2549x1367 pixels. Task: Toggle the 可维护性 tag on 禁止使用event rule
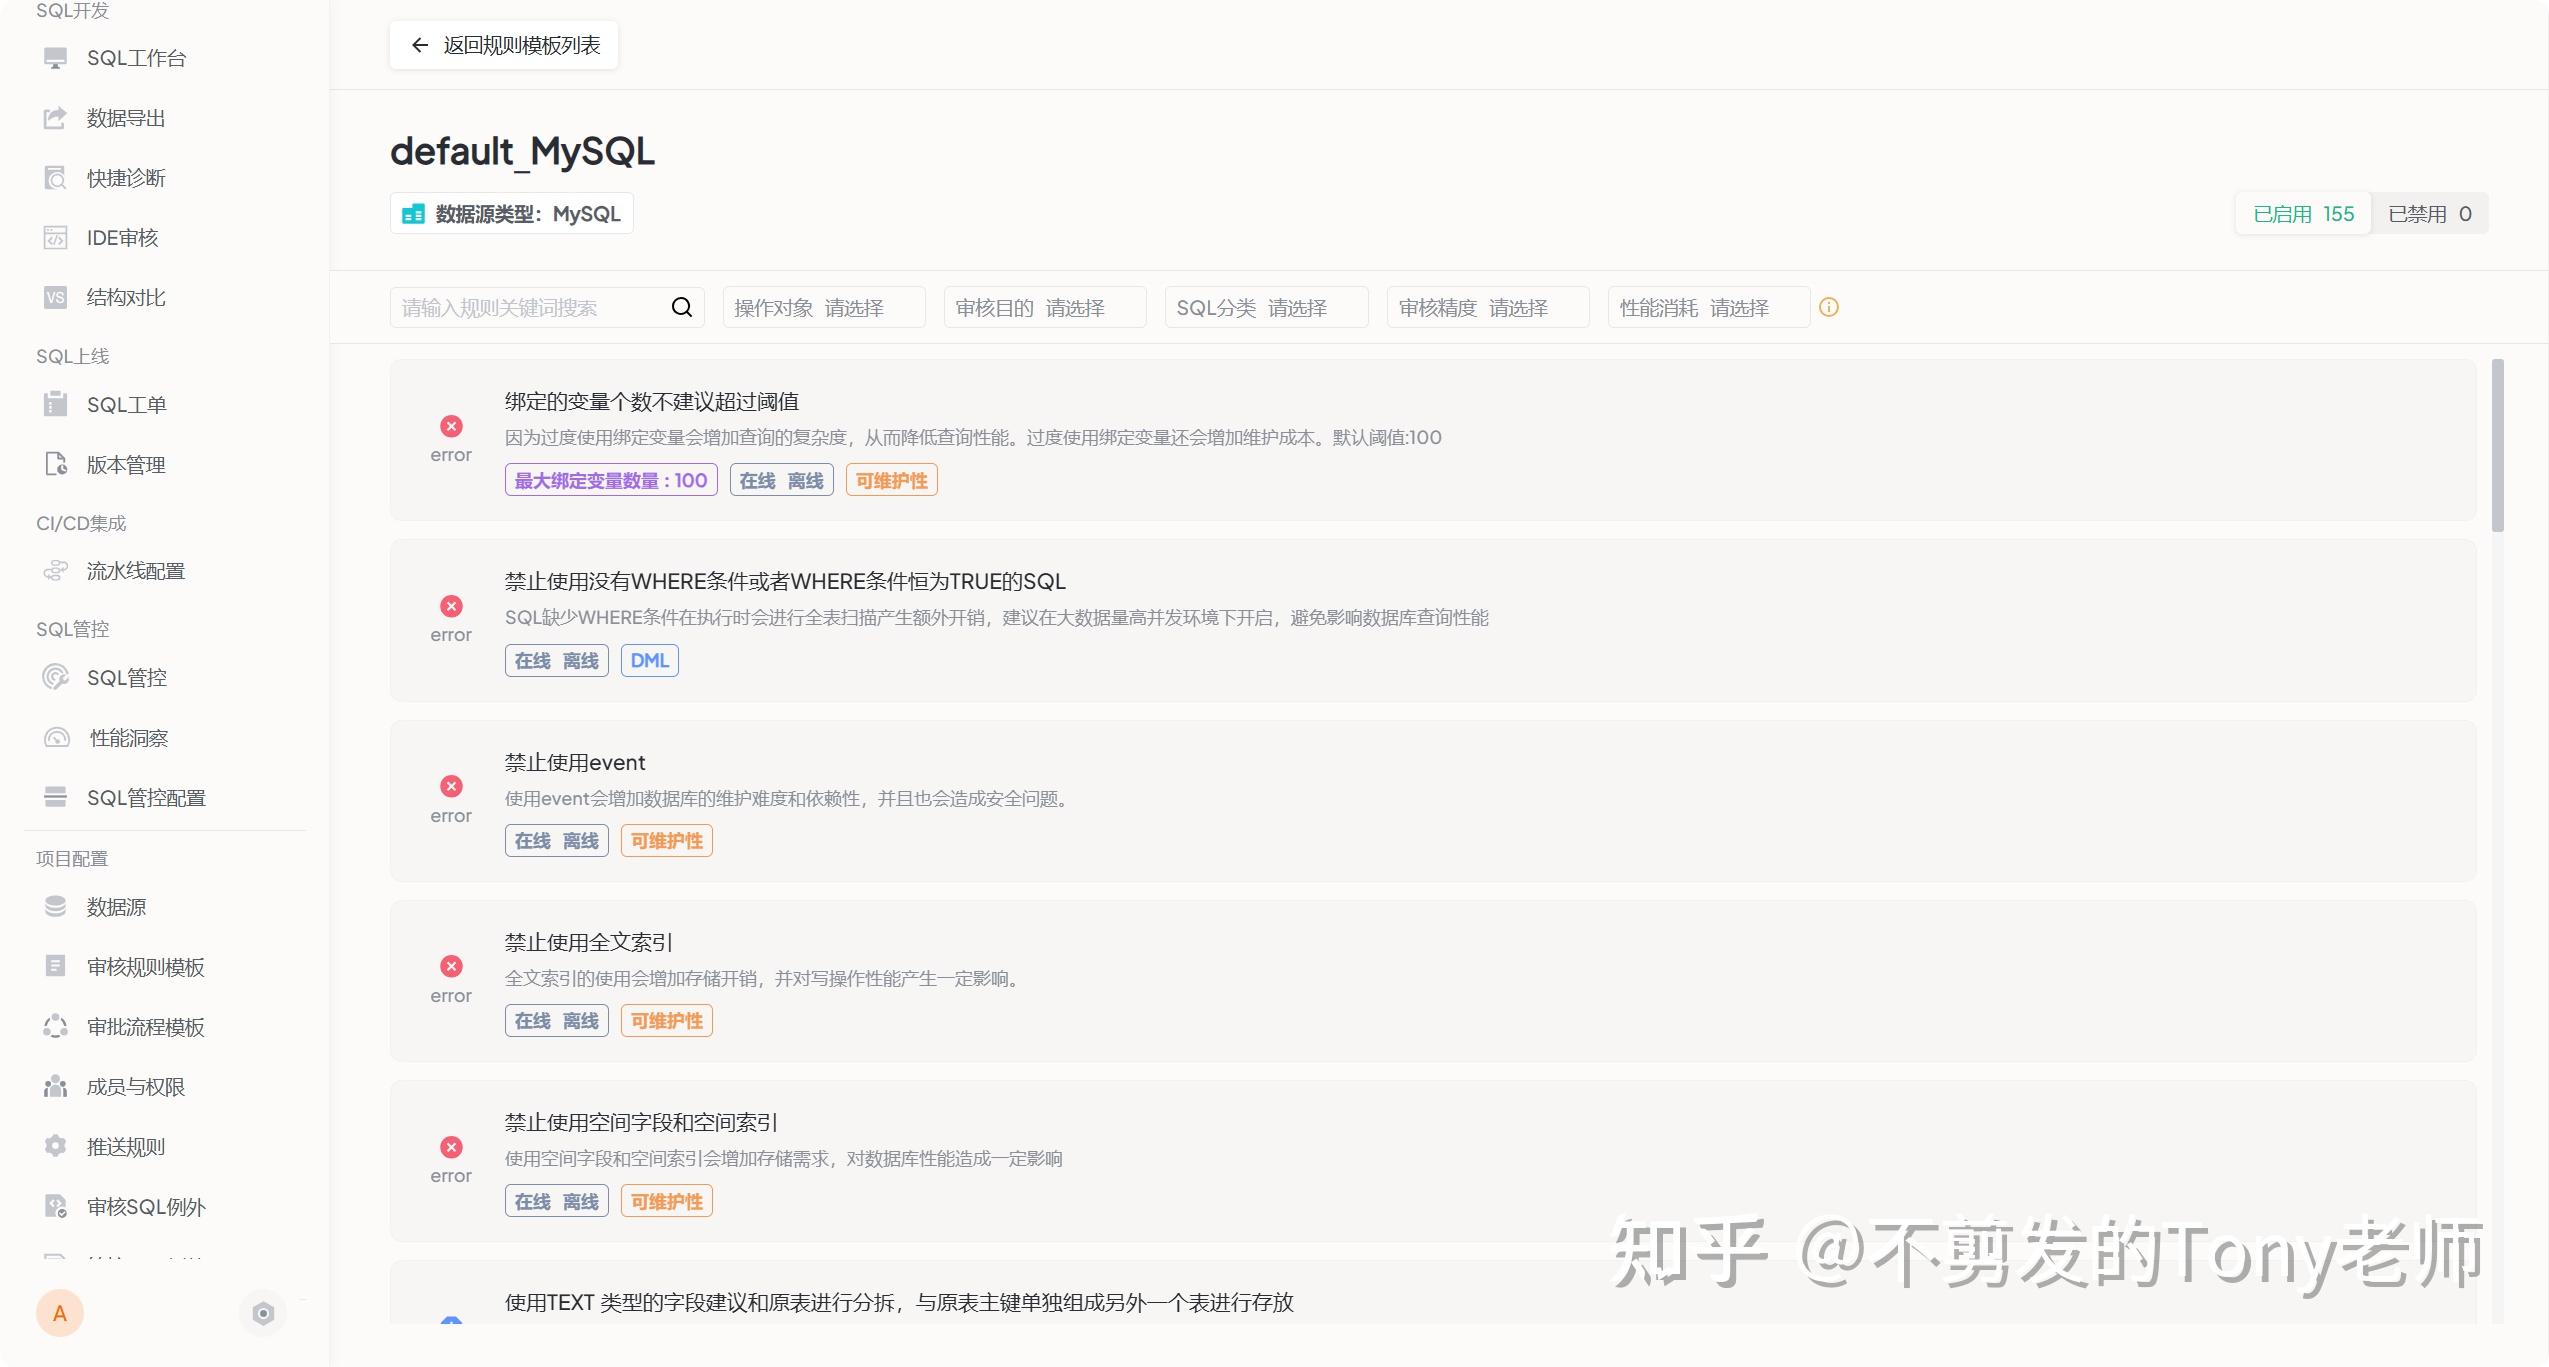[x=665, y=840]
